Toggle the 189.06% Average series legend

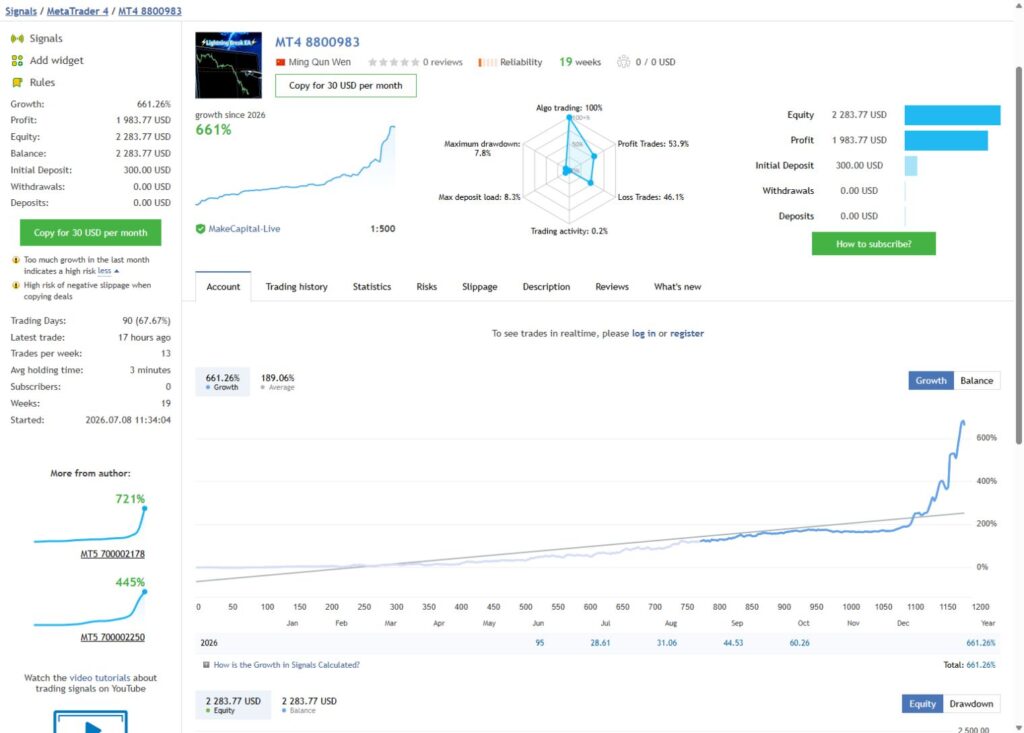tap(278, 382)
